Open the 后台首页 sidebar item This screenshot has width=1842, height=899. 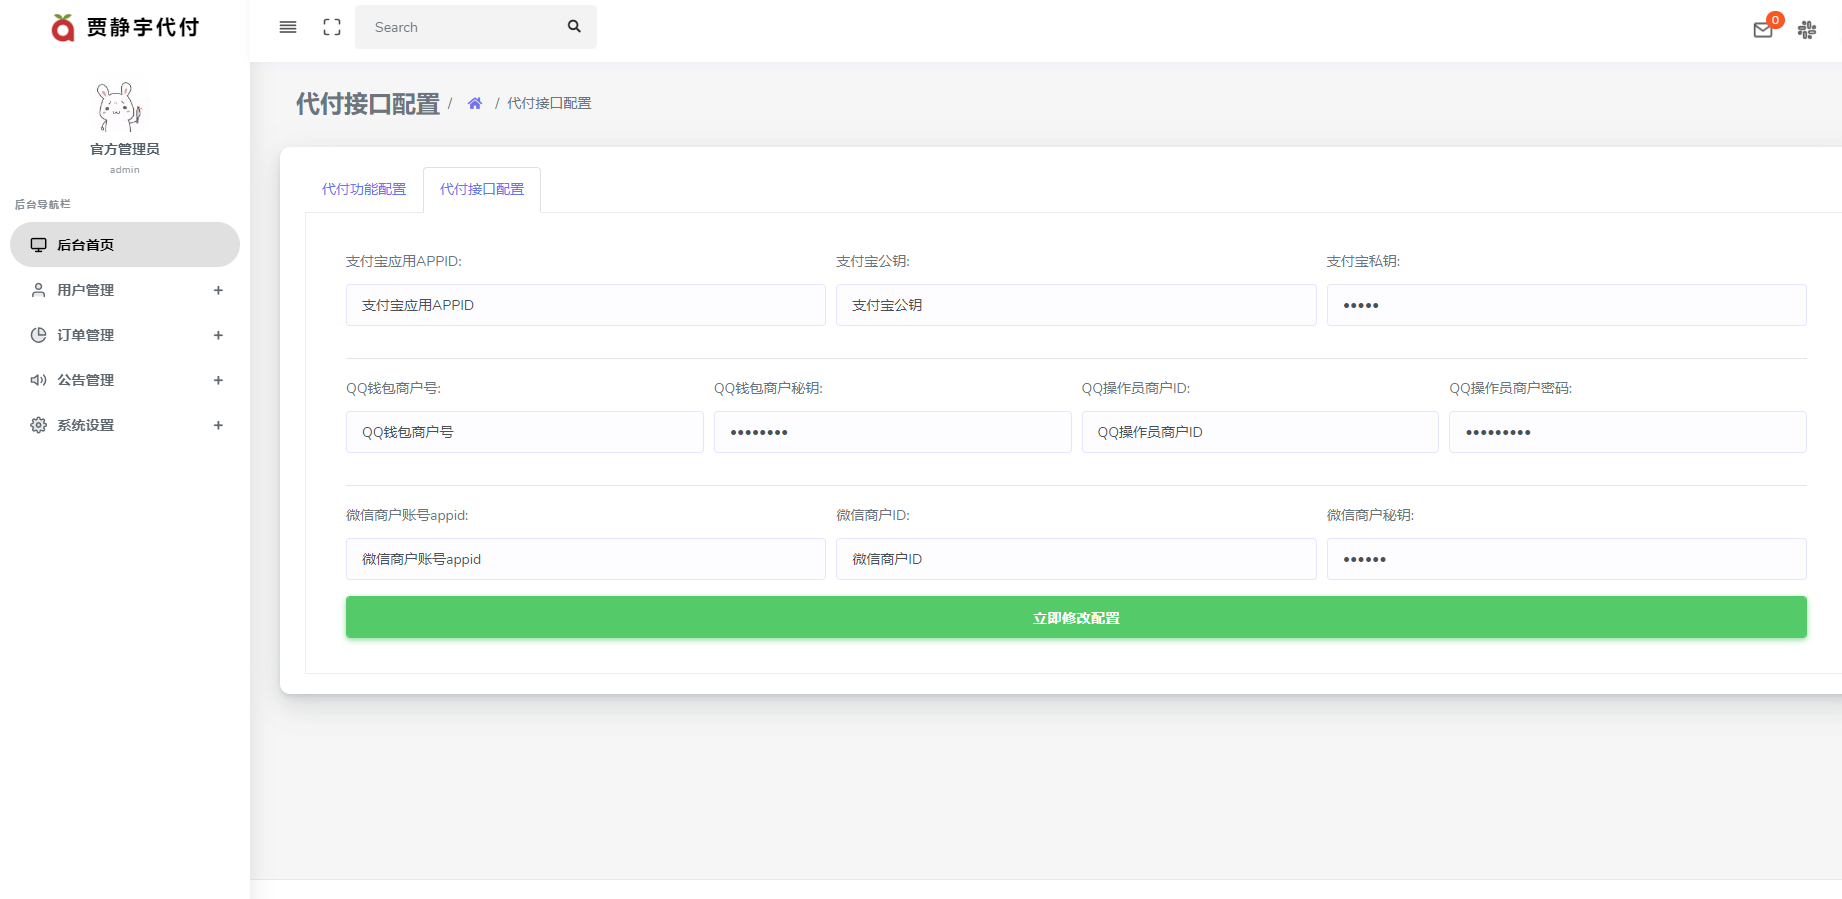coord(125,245)
